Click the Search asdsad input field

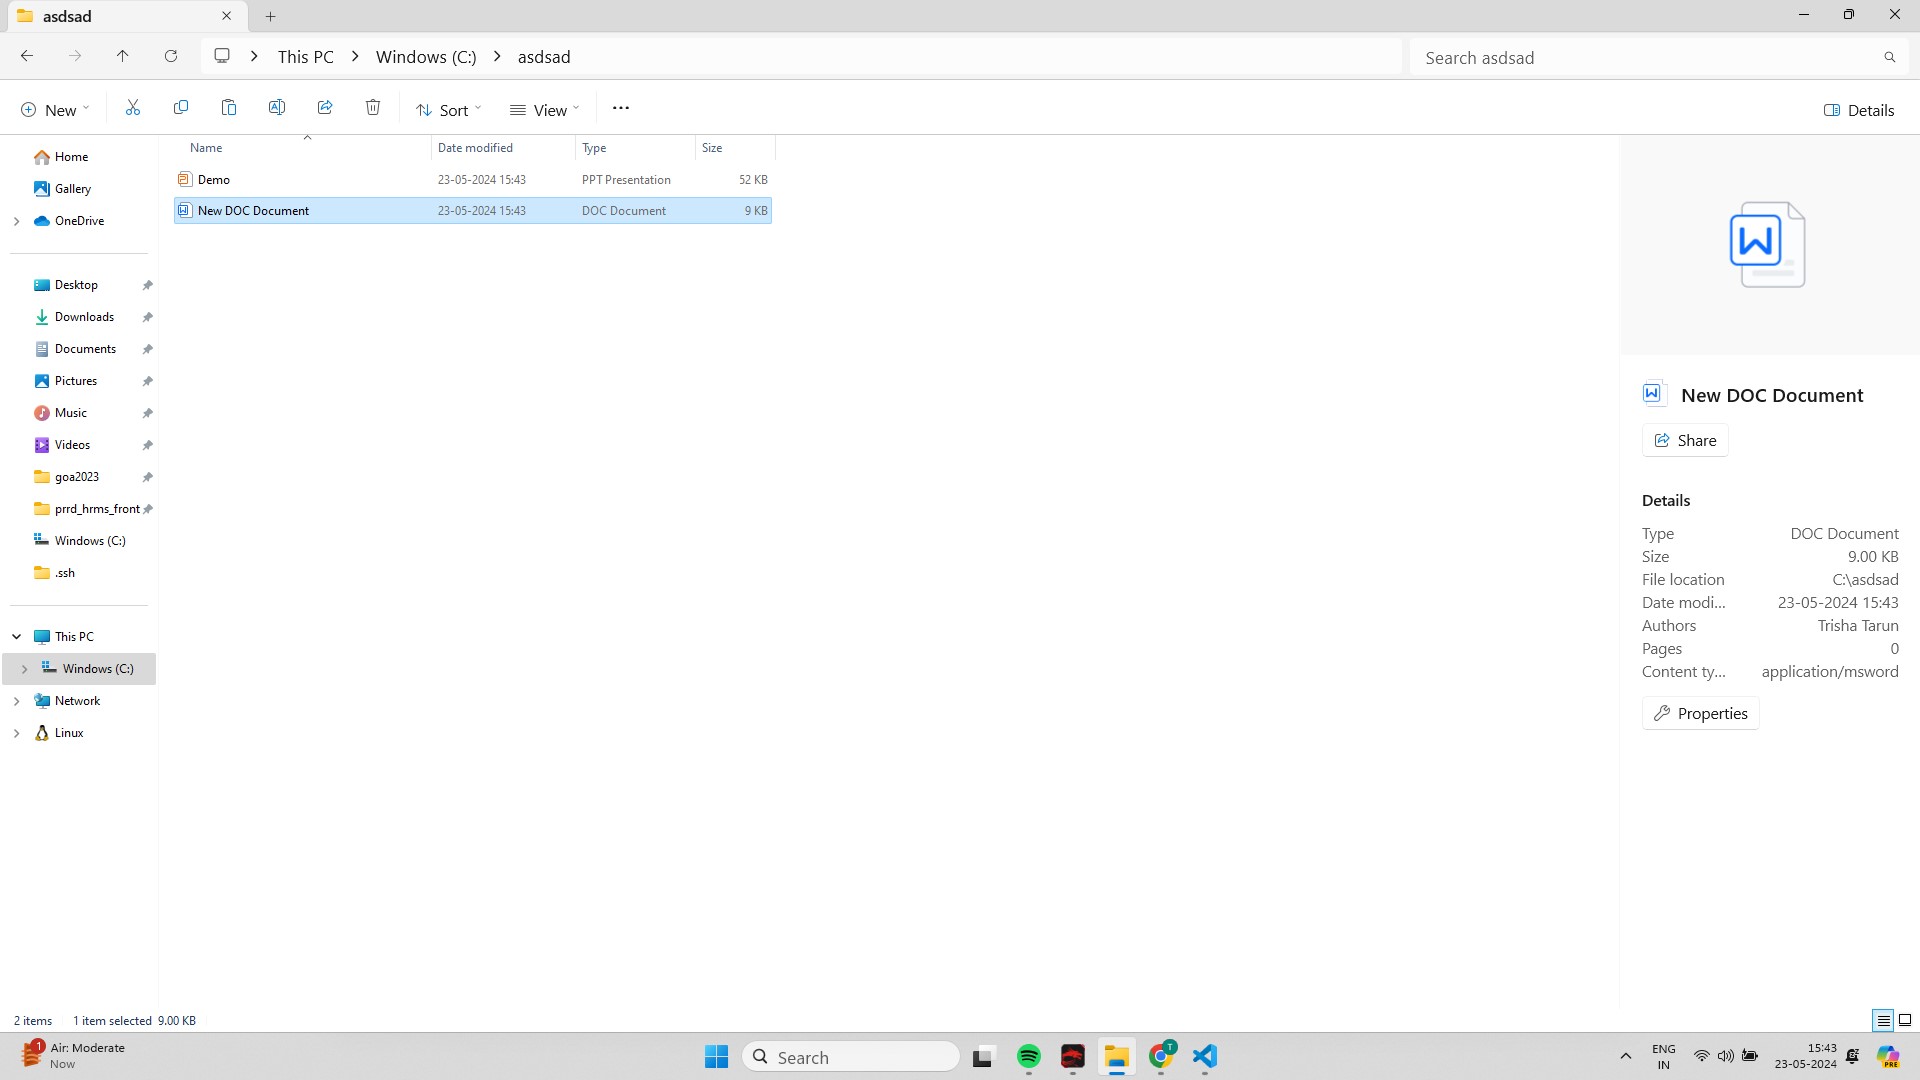[1650, 58]
